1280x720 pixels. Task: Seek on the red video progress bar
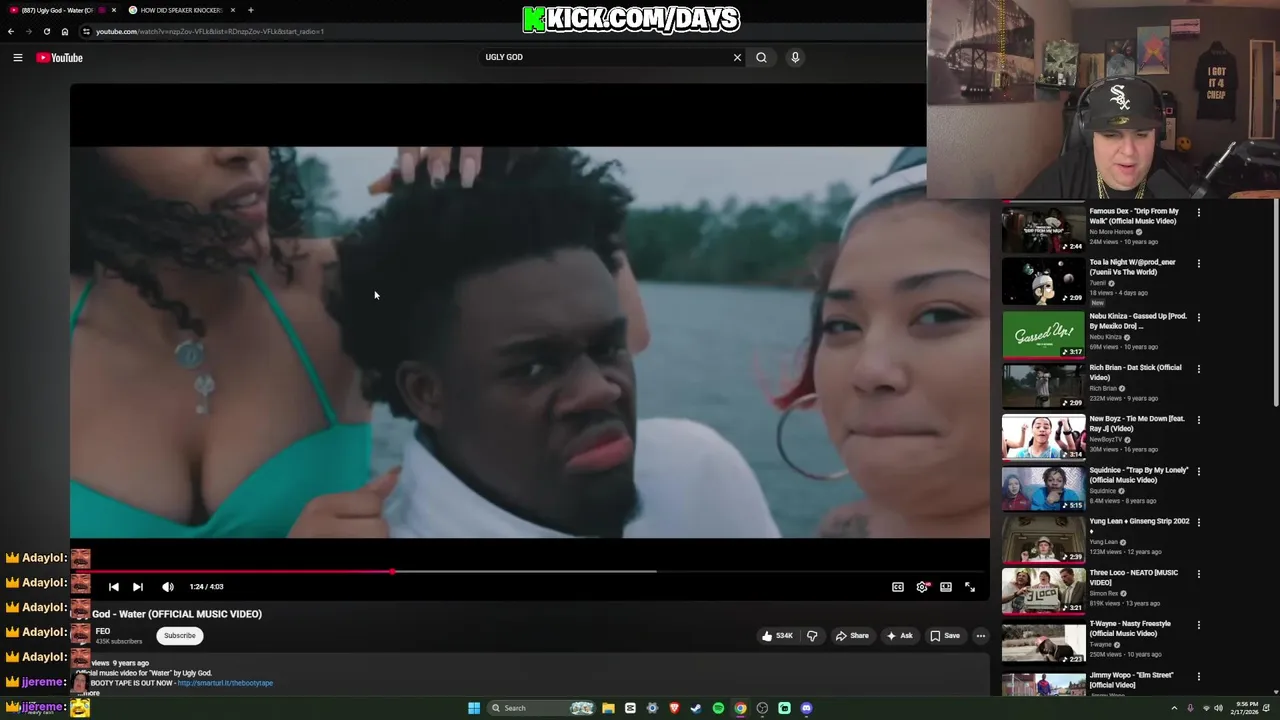pyautogui.click(x=530, y=572)
